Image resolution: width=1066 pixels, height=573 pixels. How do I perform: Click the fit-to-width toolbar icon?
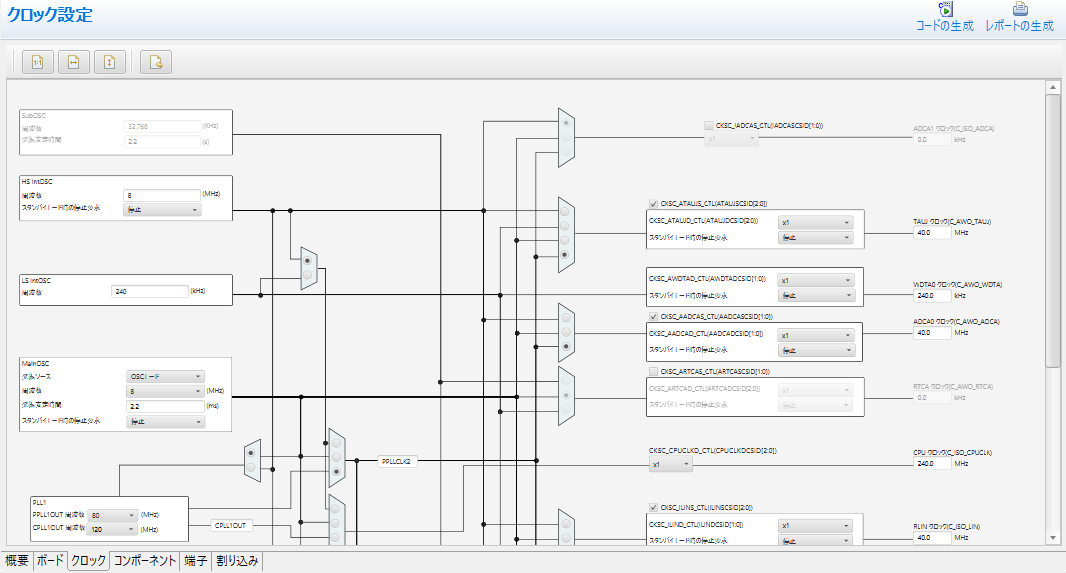pyautogui.click(x=74, y=62)
